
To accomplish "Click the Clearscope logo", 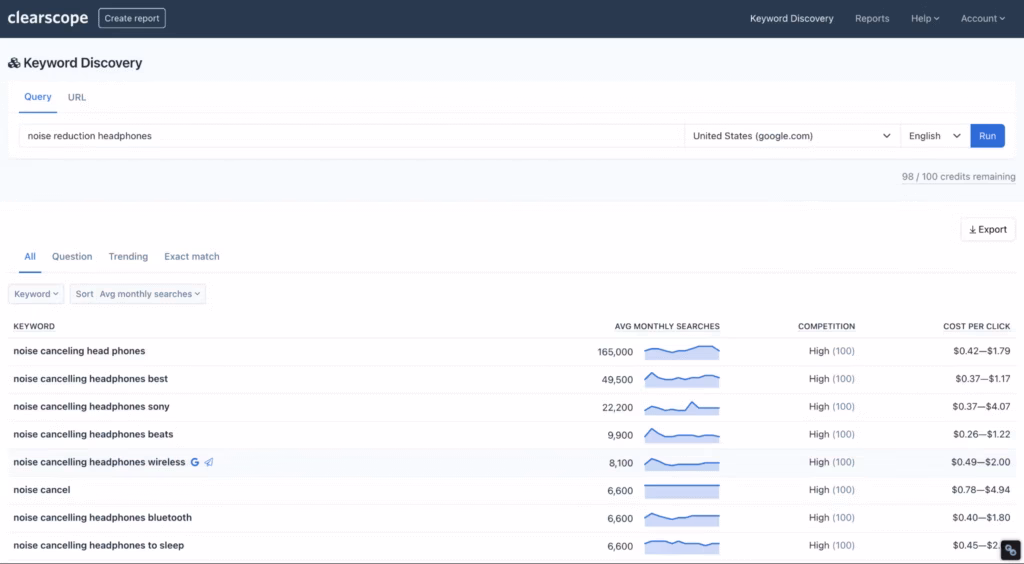I will 48,18.
